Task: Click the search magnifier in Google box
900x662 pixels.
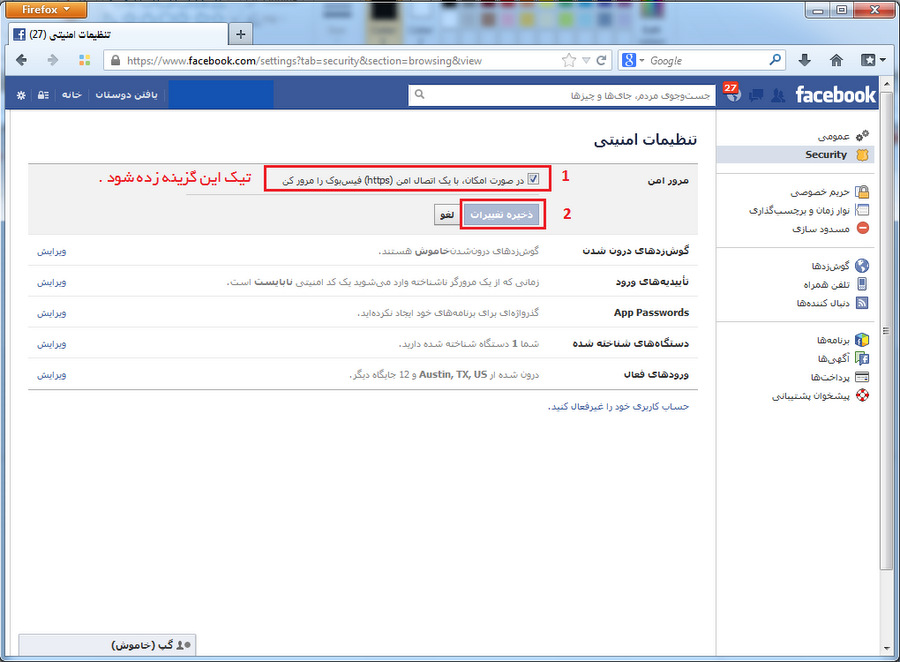Action: [775, 60]
